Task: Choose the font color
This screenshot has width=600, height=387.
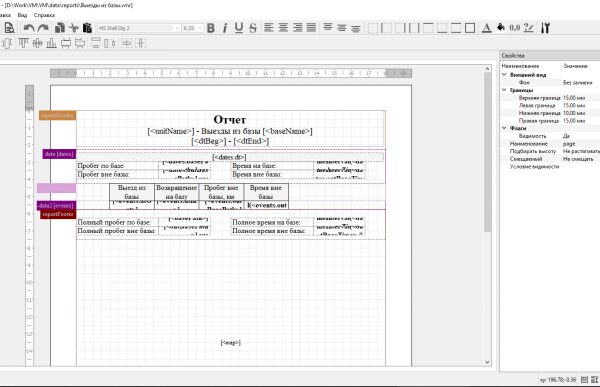Action: coord(486,28)
